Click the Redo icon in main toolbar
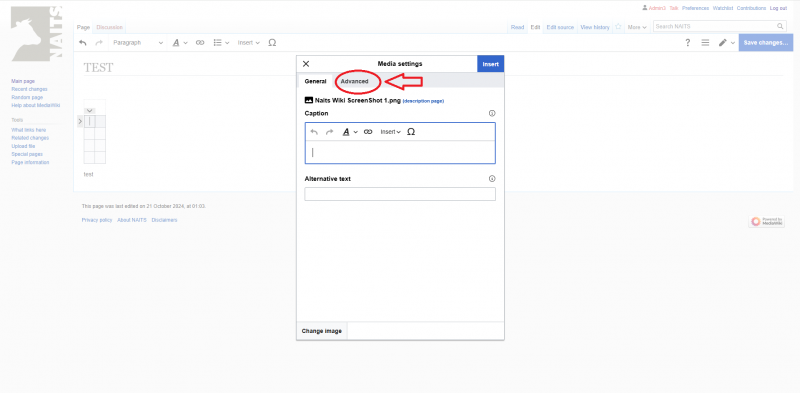The height and width of the screenshot is (393, 800). (99, 43)
